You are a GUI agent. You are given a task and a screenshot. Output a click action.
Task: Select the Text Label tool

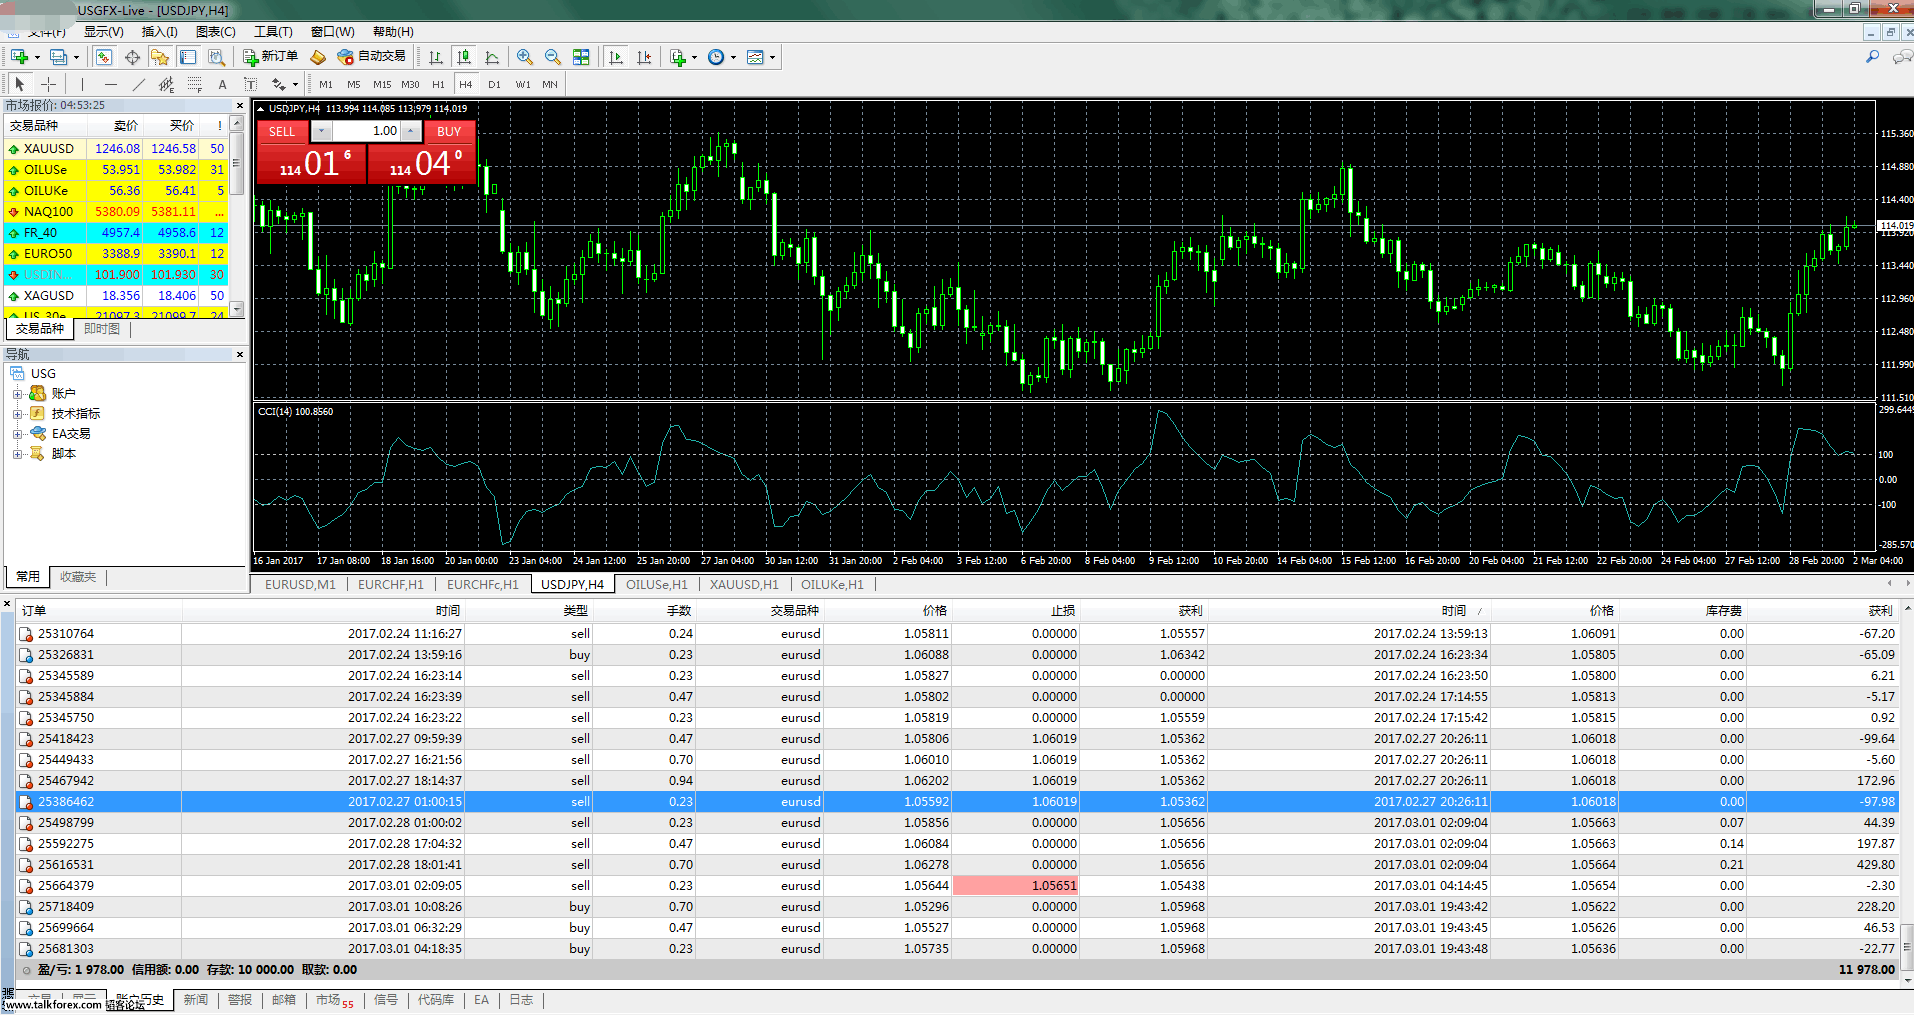coord(250,84)
